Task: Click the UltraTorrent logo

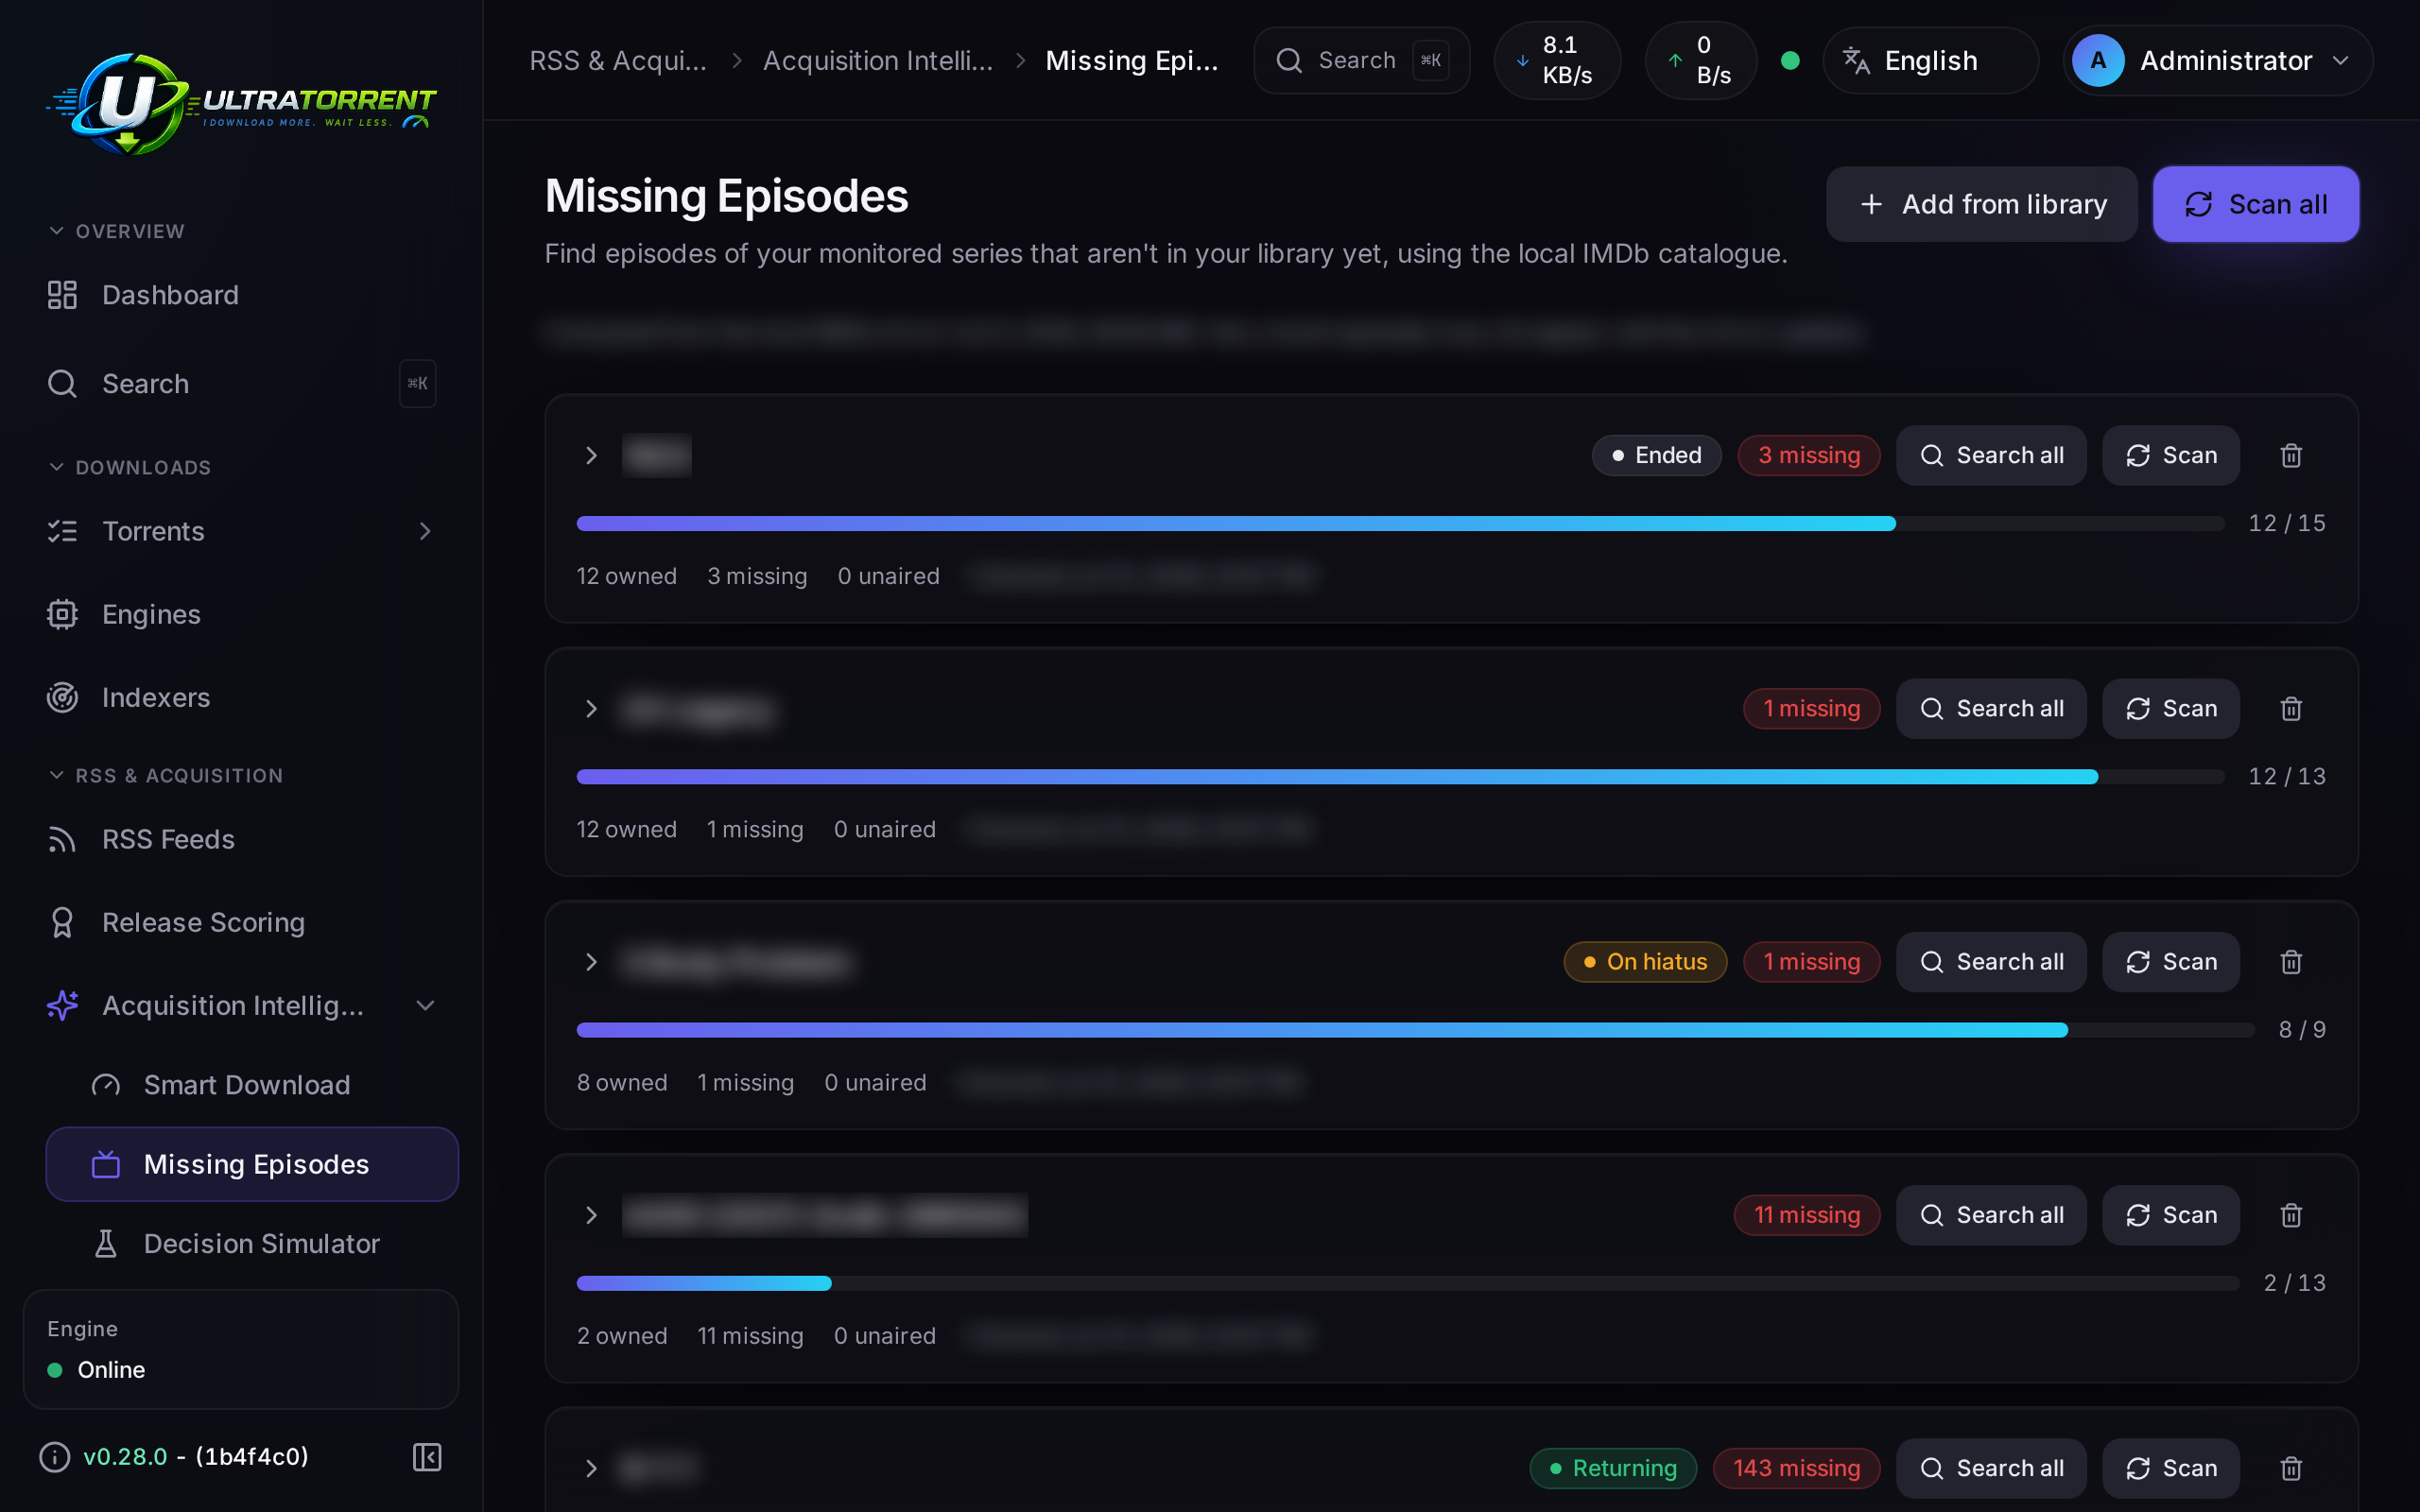Action: (241, 103)
